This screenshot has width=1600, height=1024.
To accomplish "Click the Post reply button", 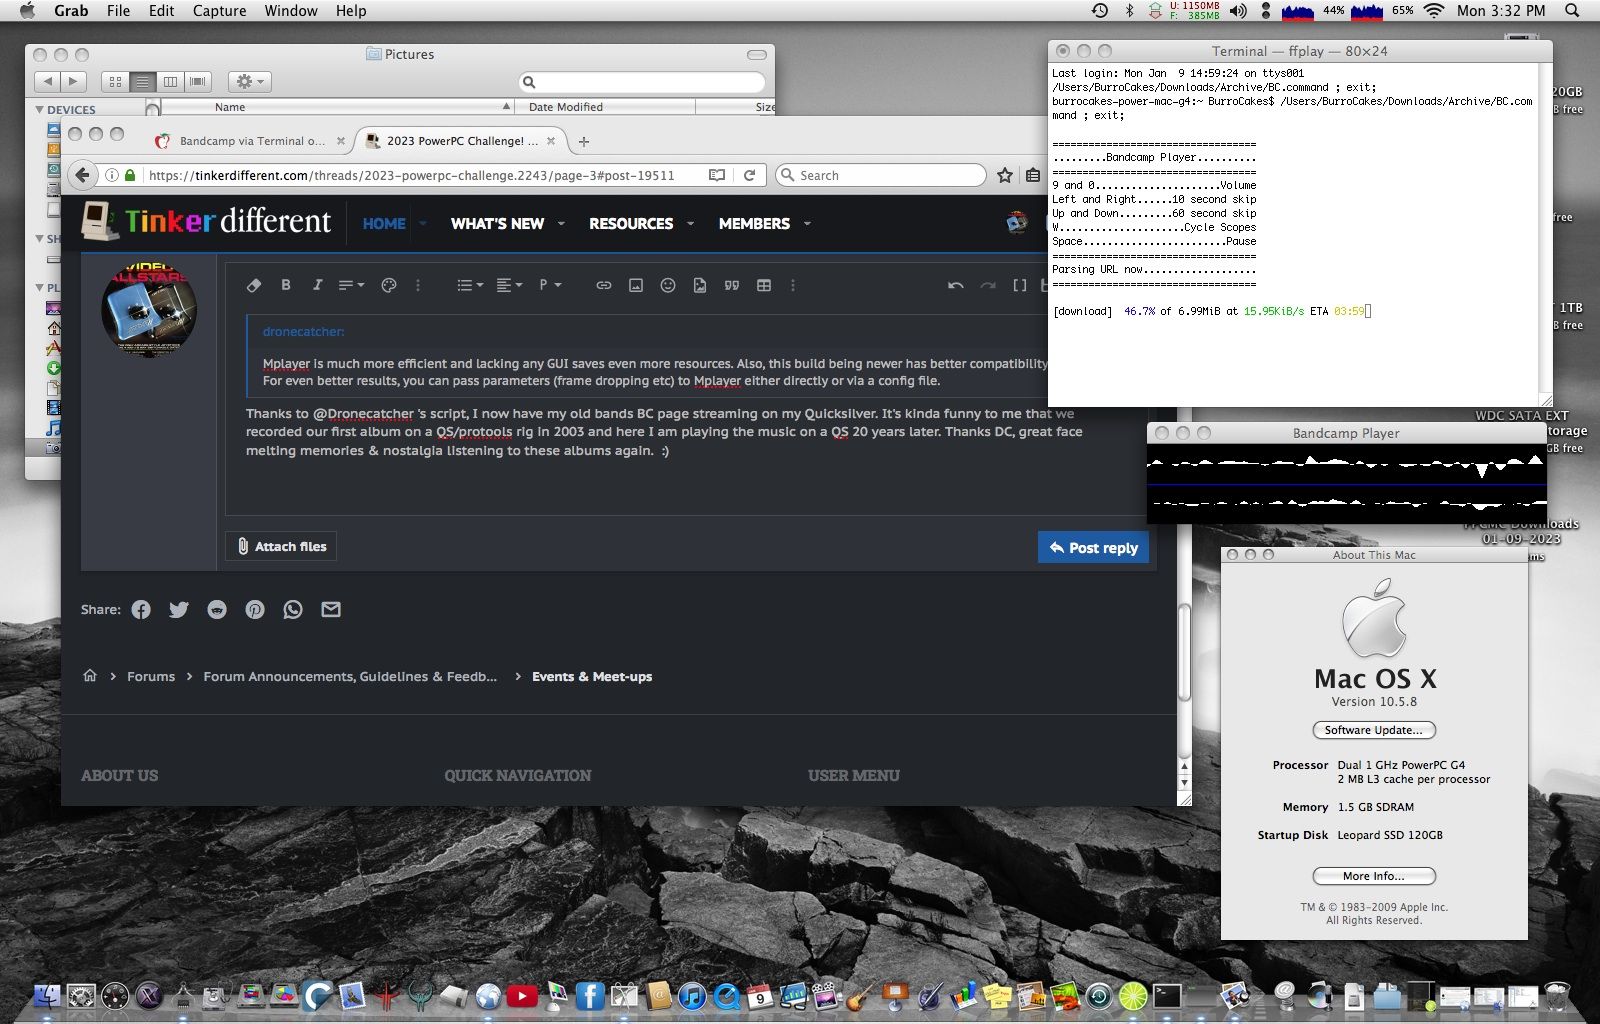I will coord(1094,547).
